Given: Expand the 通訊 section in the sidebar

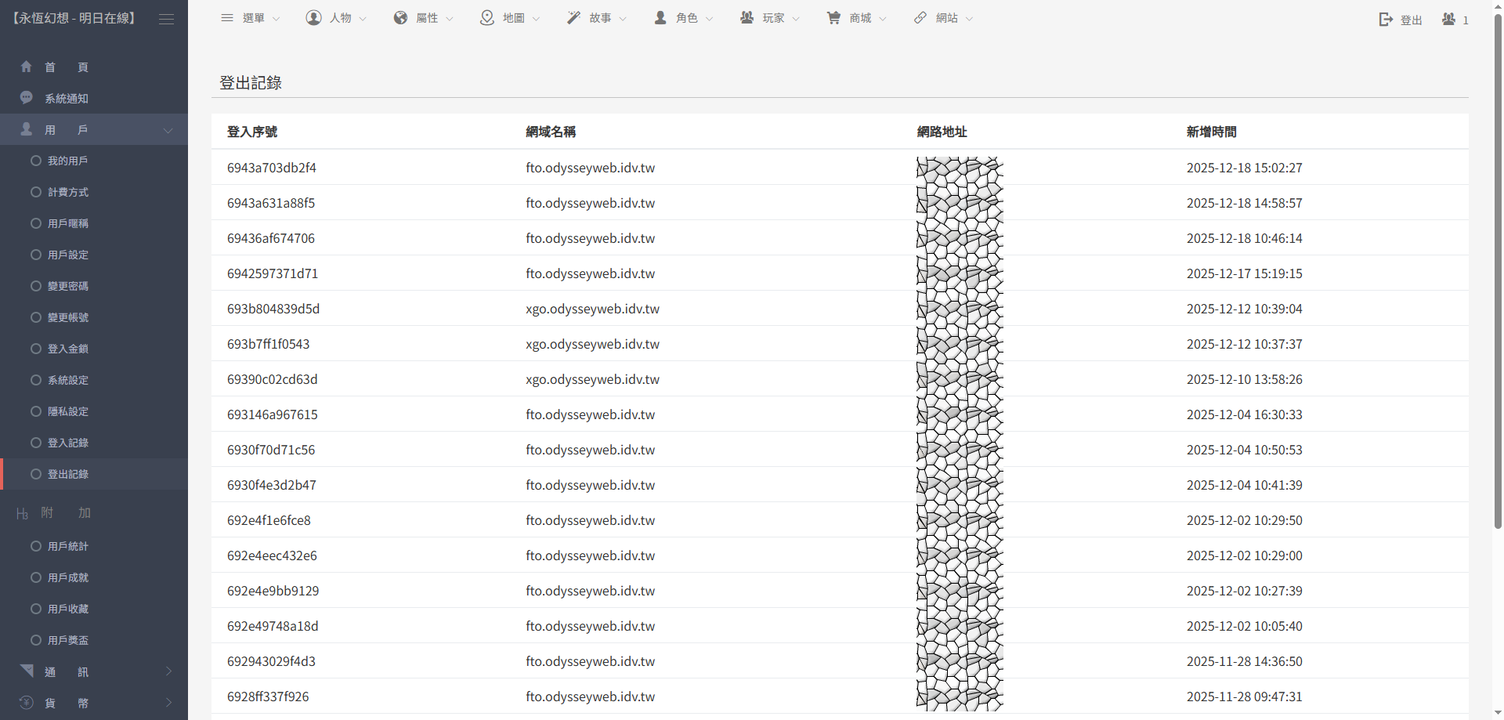Looking at the screenshot, I should (x=167, y=672).
